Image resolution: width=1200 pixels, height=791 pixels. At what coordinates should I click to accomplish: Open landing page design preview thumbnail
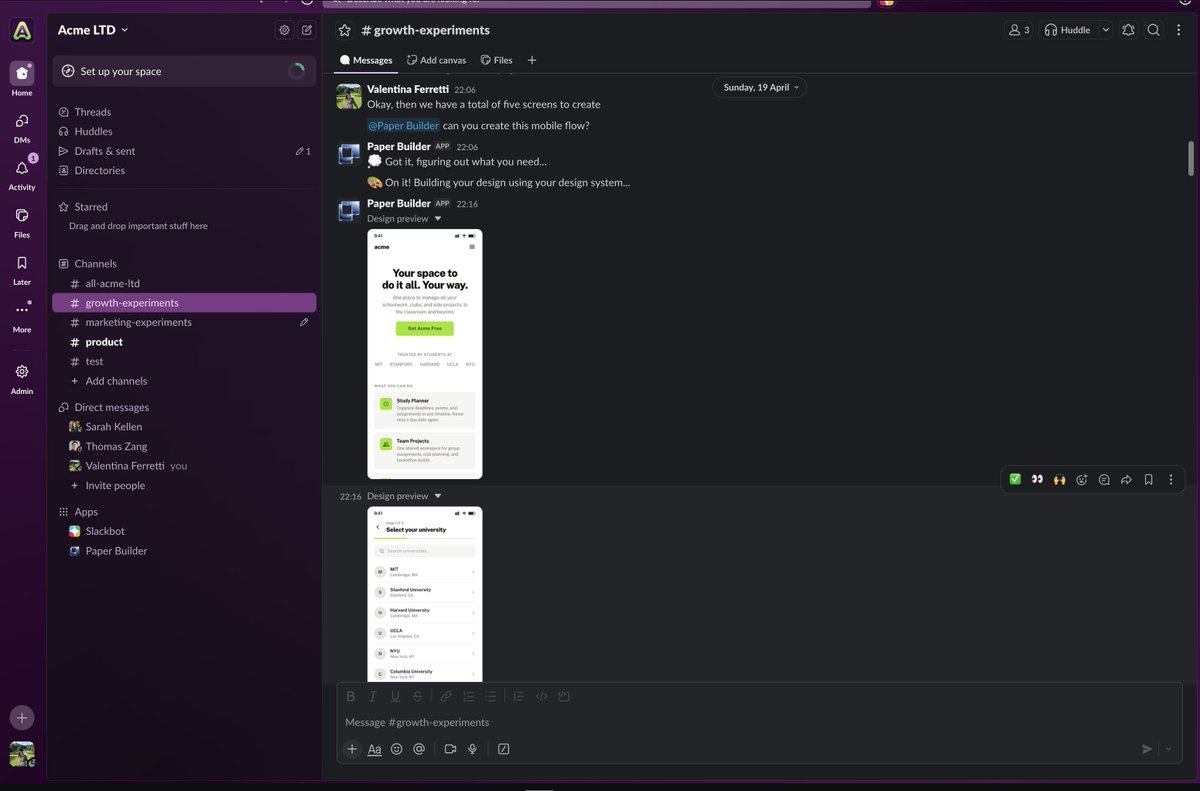[x=425, y=354]
